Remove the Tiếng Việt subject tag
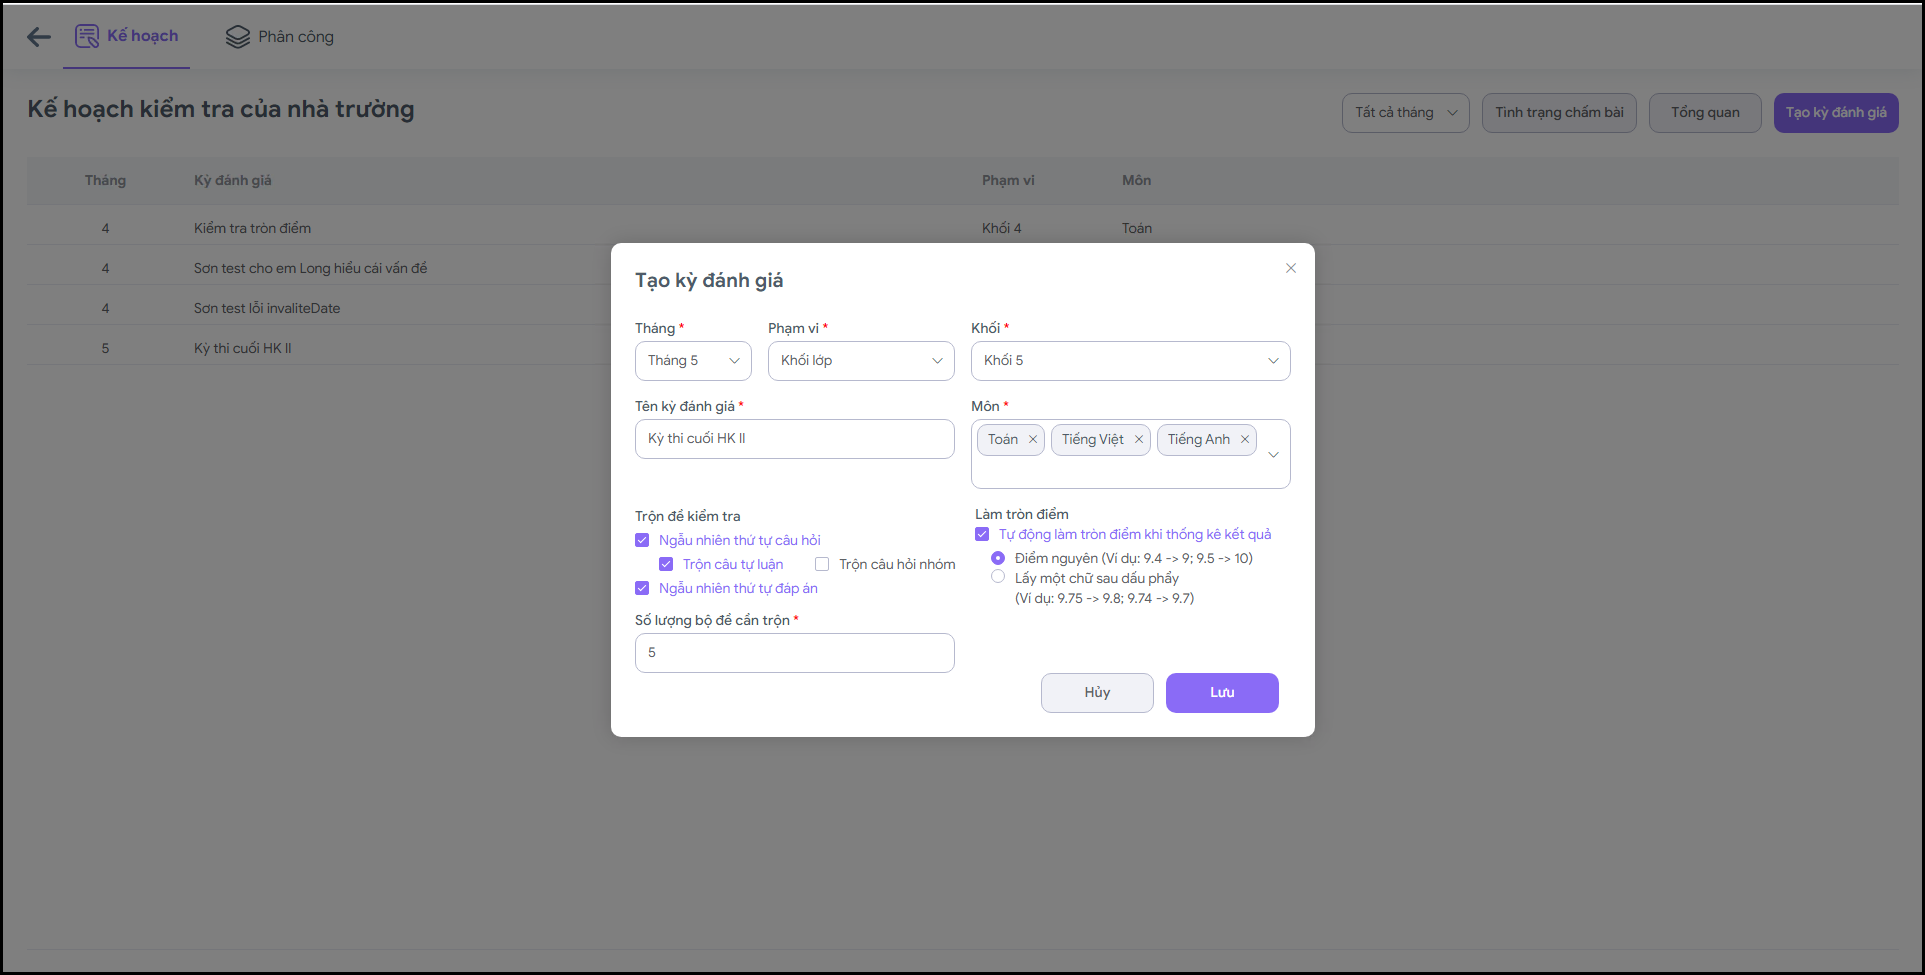Image resolution: width=1925 pixels, height=975 pixels. (x=1138, y=439)
